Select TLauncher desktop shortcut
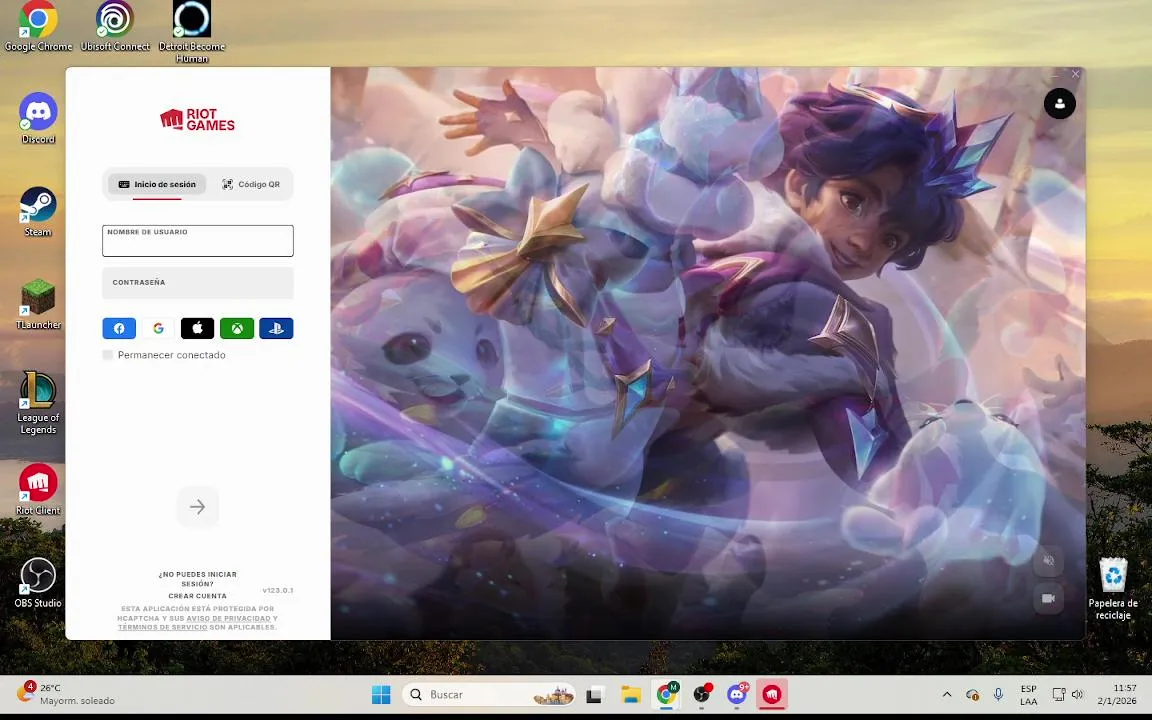Image resolution: width=1152 pixels, height=720 pixels. 38,304
